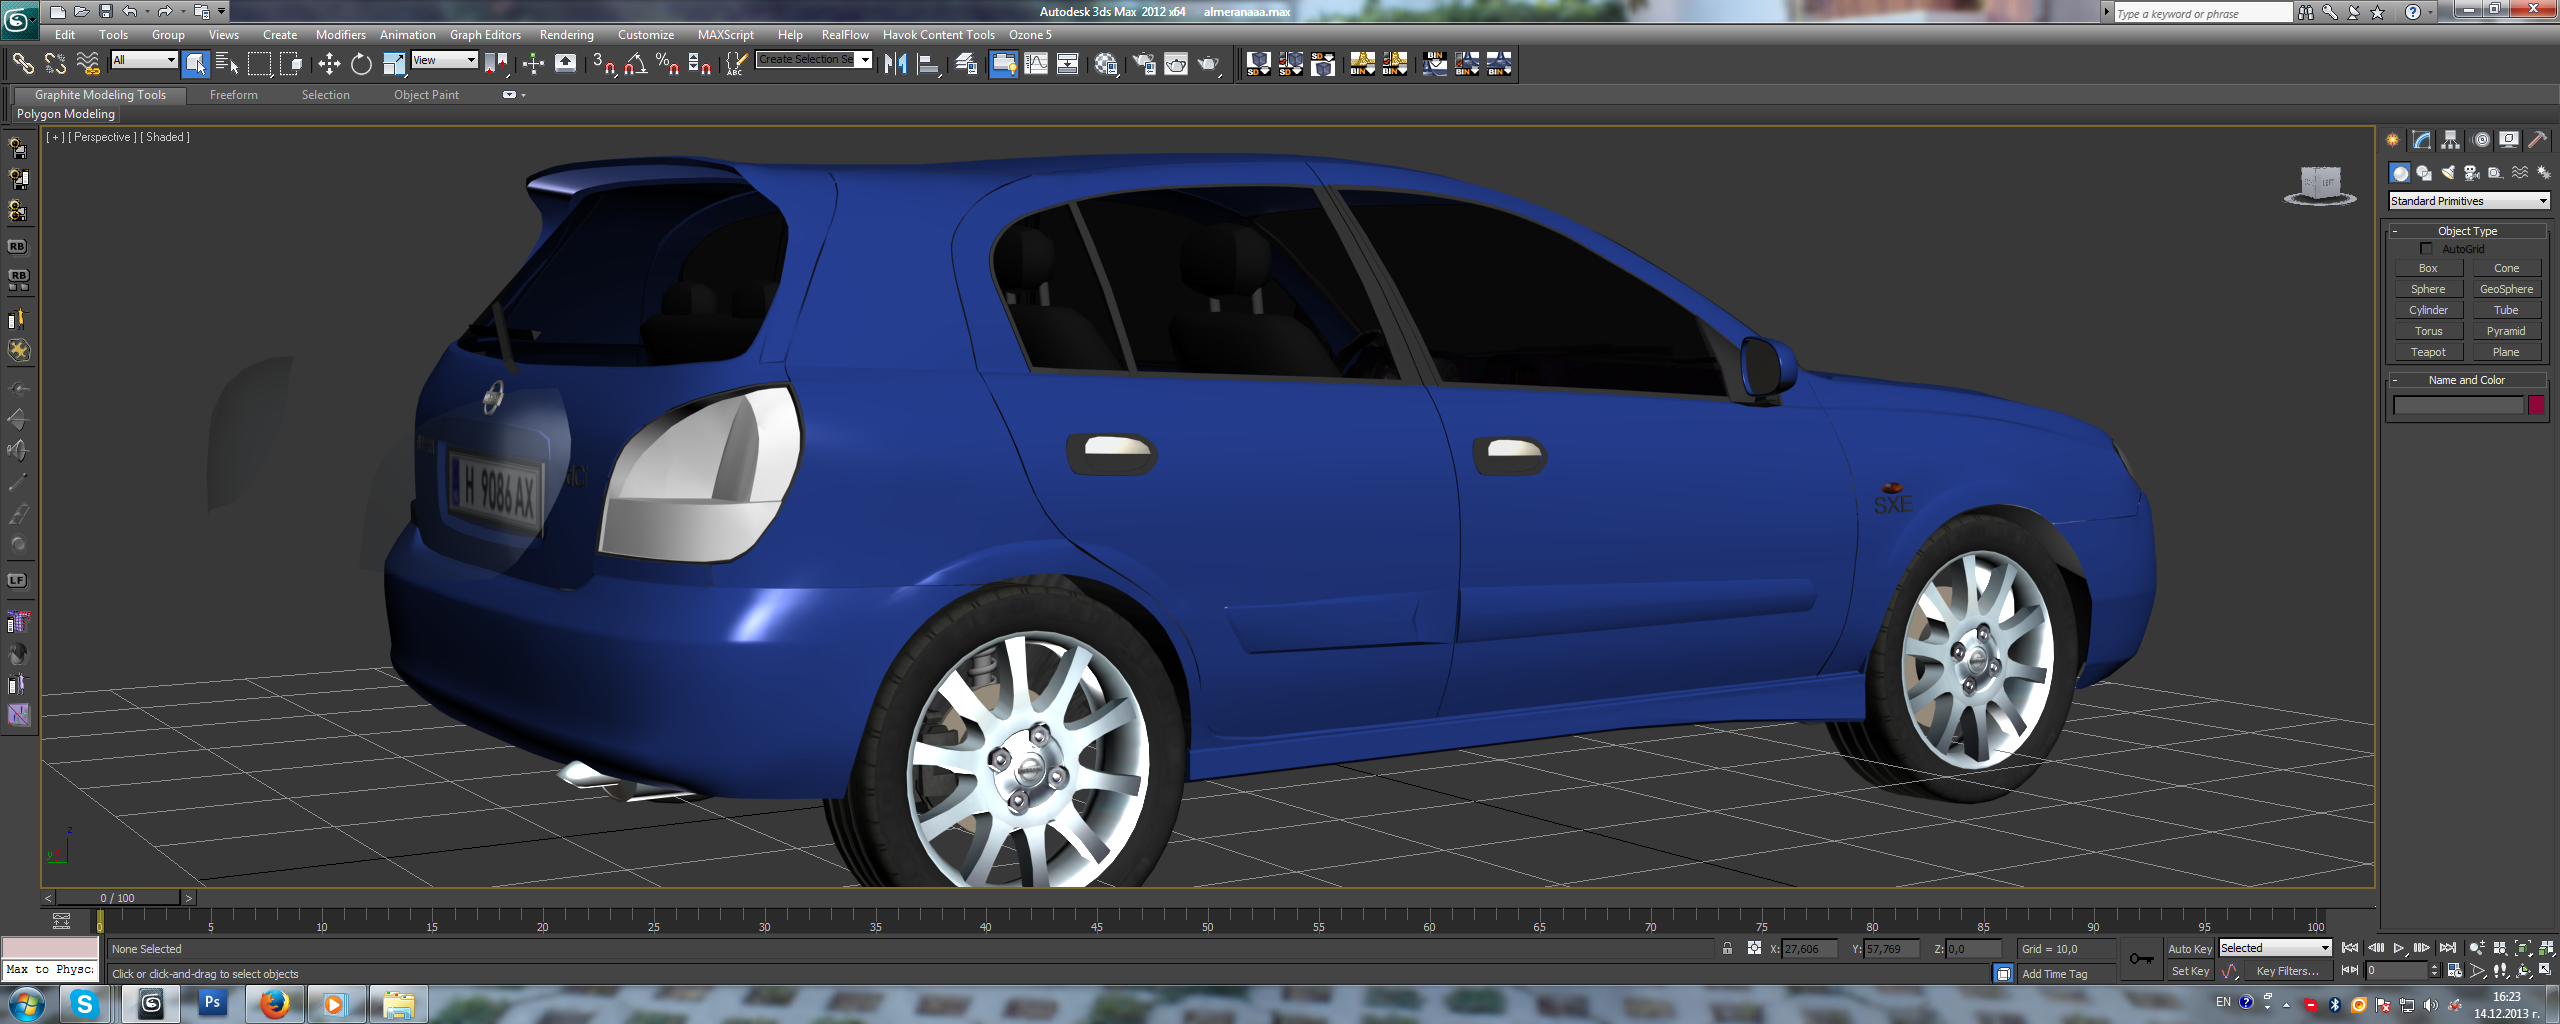Switch to the Freeform ribbon tab
Screen dimensions: 2560x1024
click(x=234, y=95)
